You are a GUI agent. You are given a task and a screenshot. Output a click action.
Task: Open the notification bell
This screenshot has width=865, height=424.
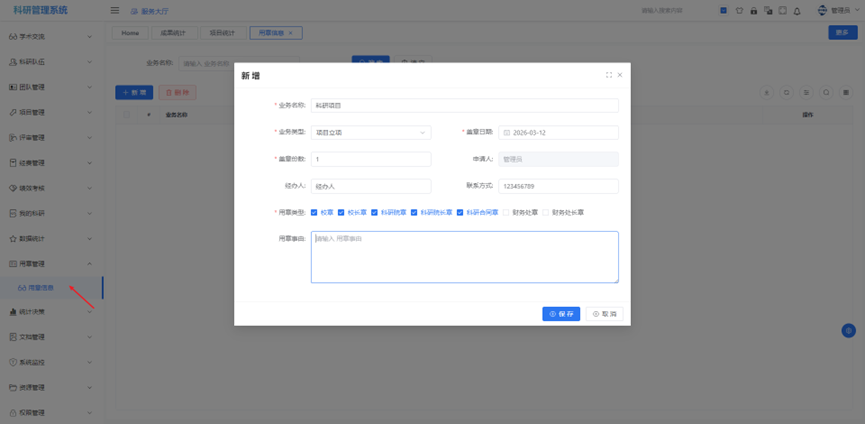click(x=797, y=11)
